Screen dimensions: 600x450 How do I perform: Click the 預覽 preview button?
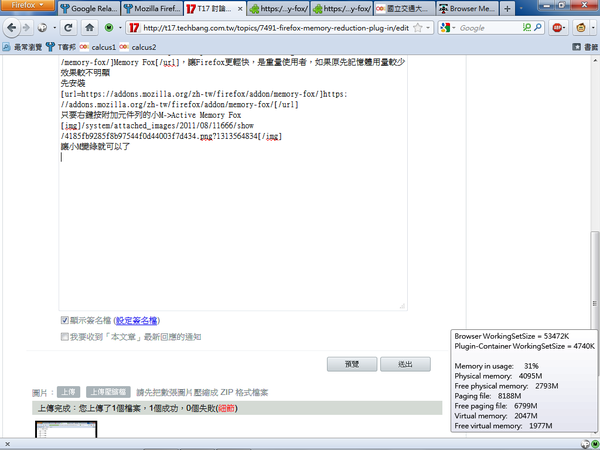click(352, 364)
